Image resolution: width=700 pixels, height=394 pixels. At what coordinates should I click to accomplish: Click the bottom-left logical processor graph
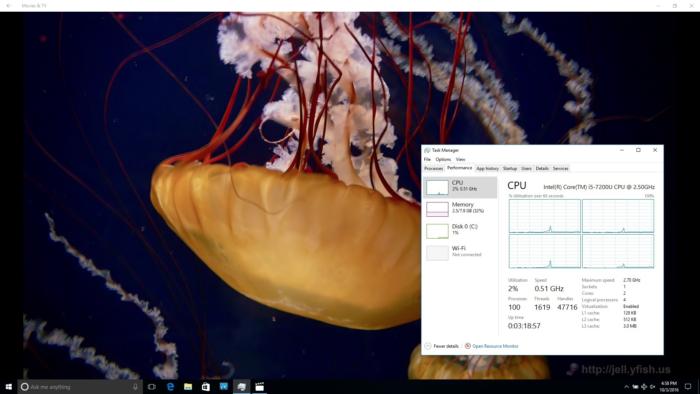pyautogui.click(x=545, y=251)
